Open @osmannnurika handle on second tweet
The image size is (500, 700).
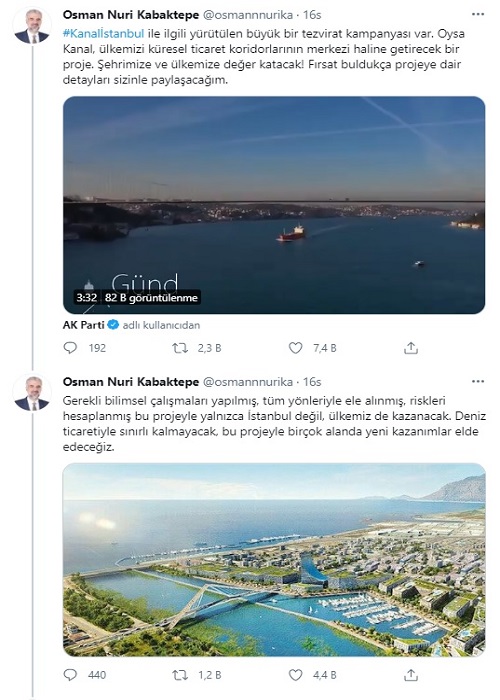[248, 382]
